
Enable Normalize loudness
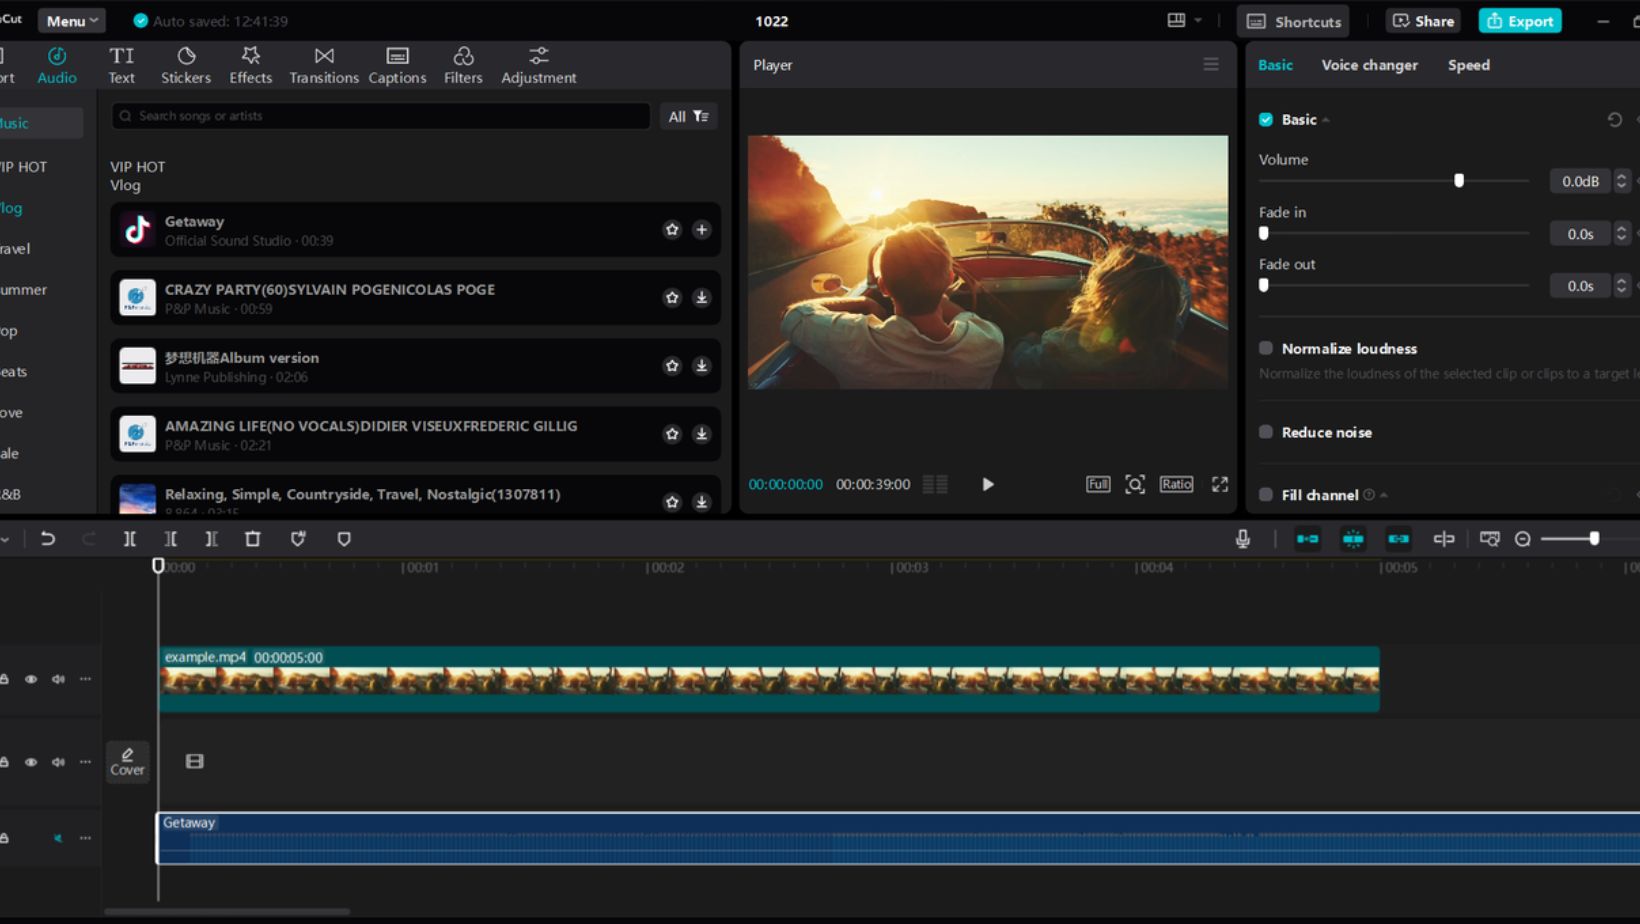coord(1266,348)
